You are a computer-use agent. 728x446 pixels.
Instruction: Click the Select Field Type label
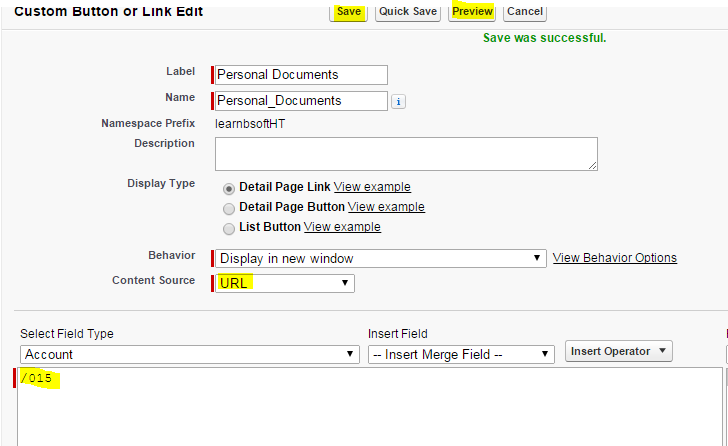click(x=67, y=334)
